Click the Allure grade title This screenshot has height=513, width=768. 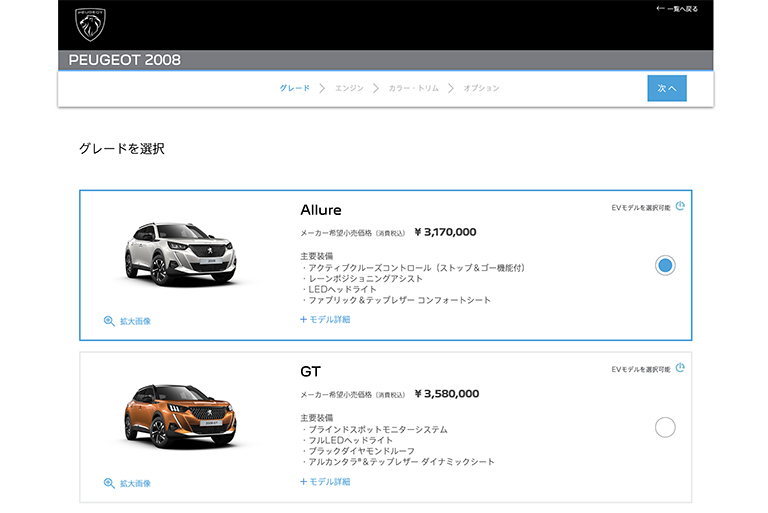click(321, 210)
